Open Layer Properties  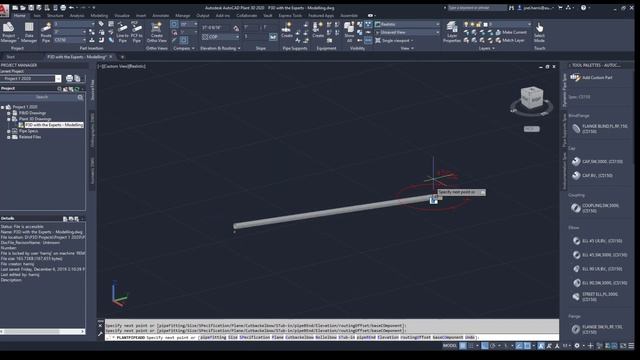(x=451, y=32)
